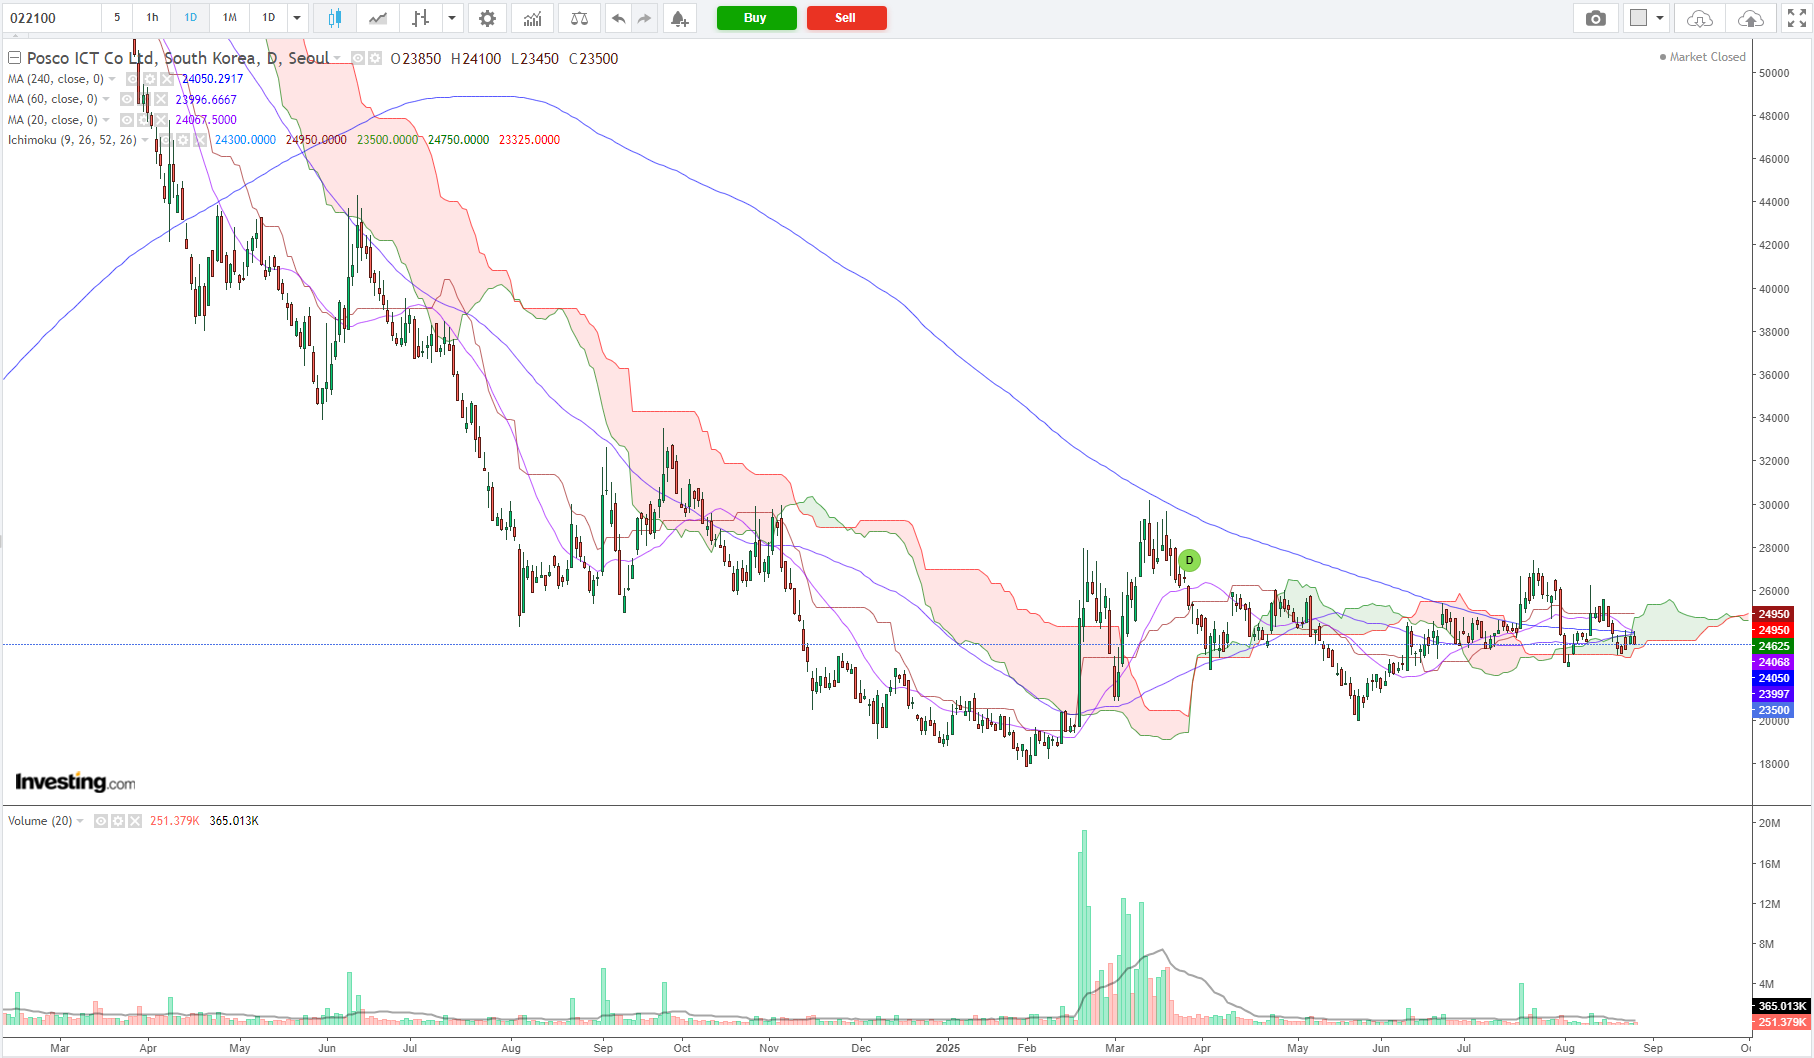Select the 1M interval
The image size is (1814, 1058).
230,18
